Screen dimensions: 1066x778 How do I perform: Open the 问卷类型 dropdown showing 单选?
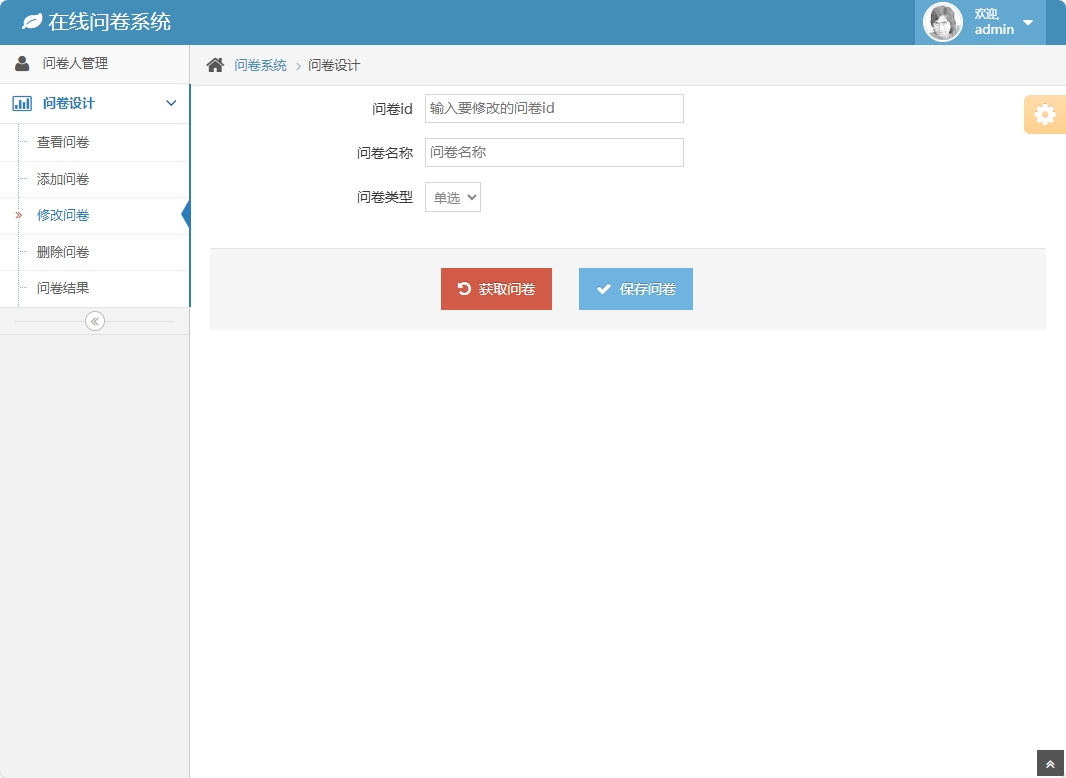pos(452,197)
